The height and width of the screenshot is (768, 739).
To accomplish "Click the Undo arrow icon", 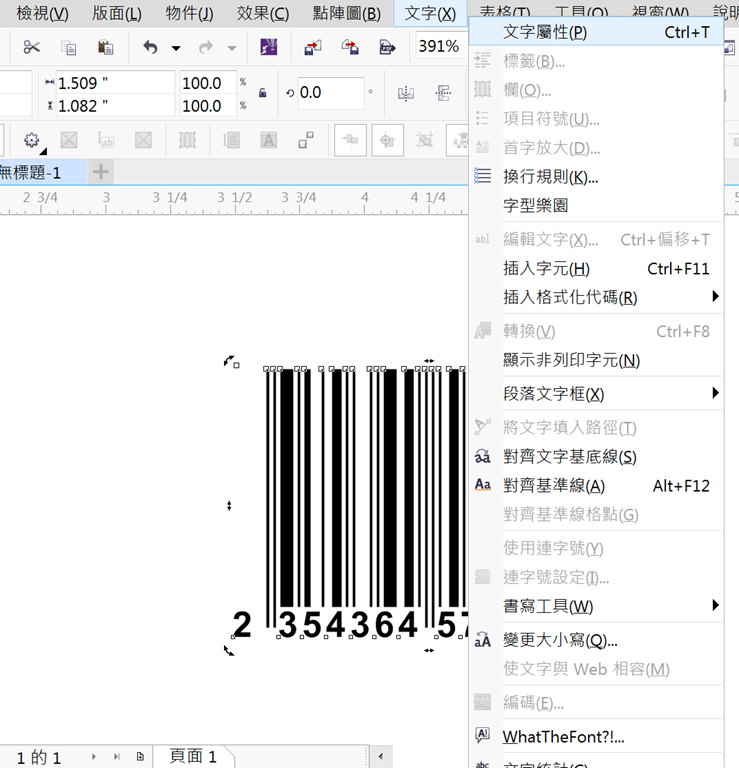I will point(150,47).
